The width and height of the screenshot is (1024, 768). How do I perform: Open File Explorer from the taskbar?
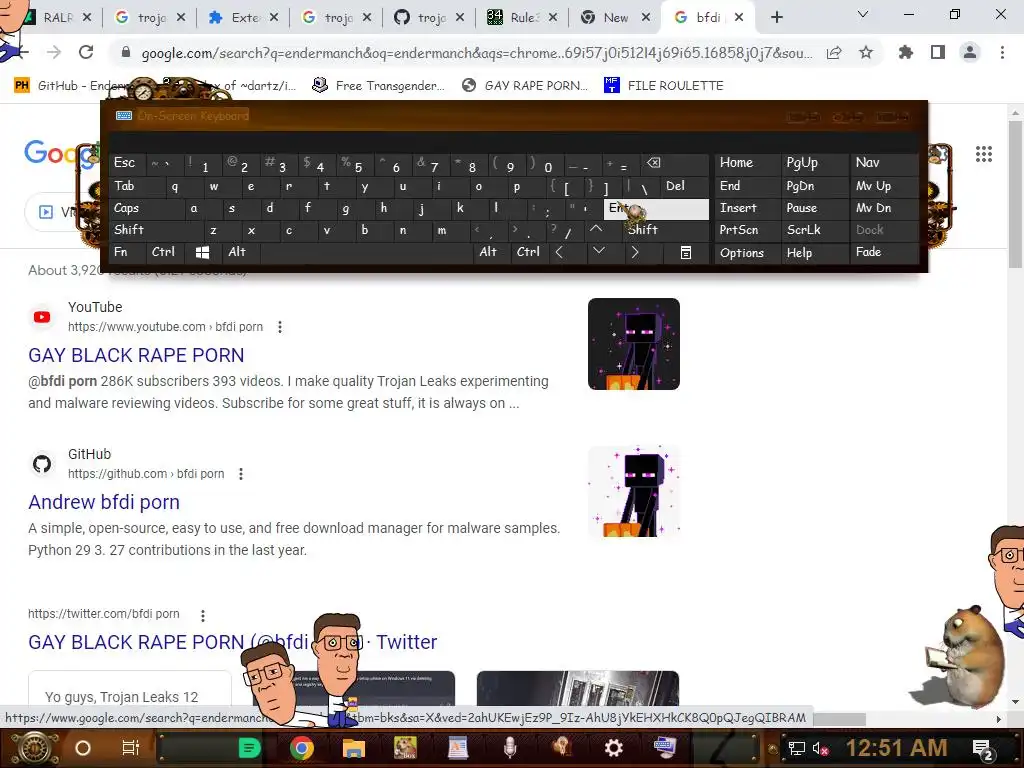coord(353,748)
